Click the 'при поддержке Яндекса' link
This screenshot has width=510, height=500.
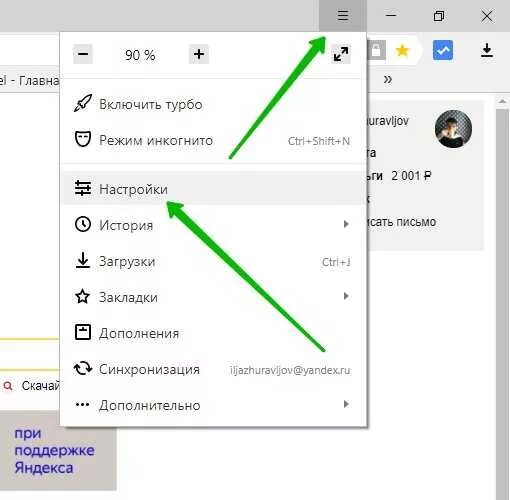click(x=54, y=450)
